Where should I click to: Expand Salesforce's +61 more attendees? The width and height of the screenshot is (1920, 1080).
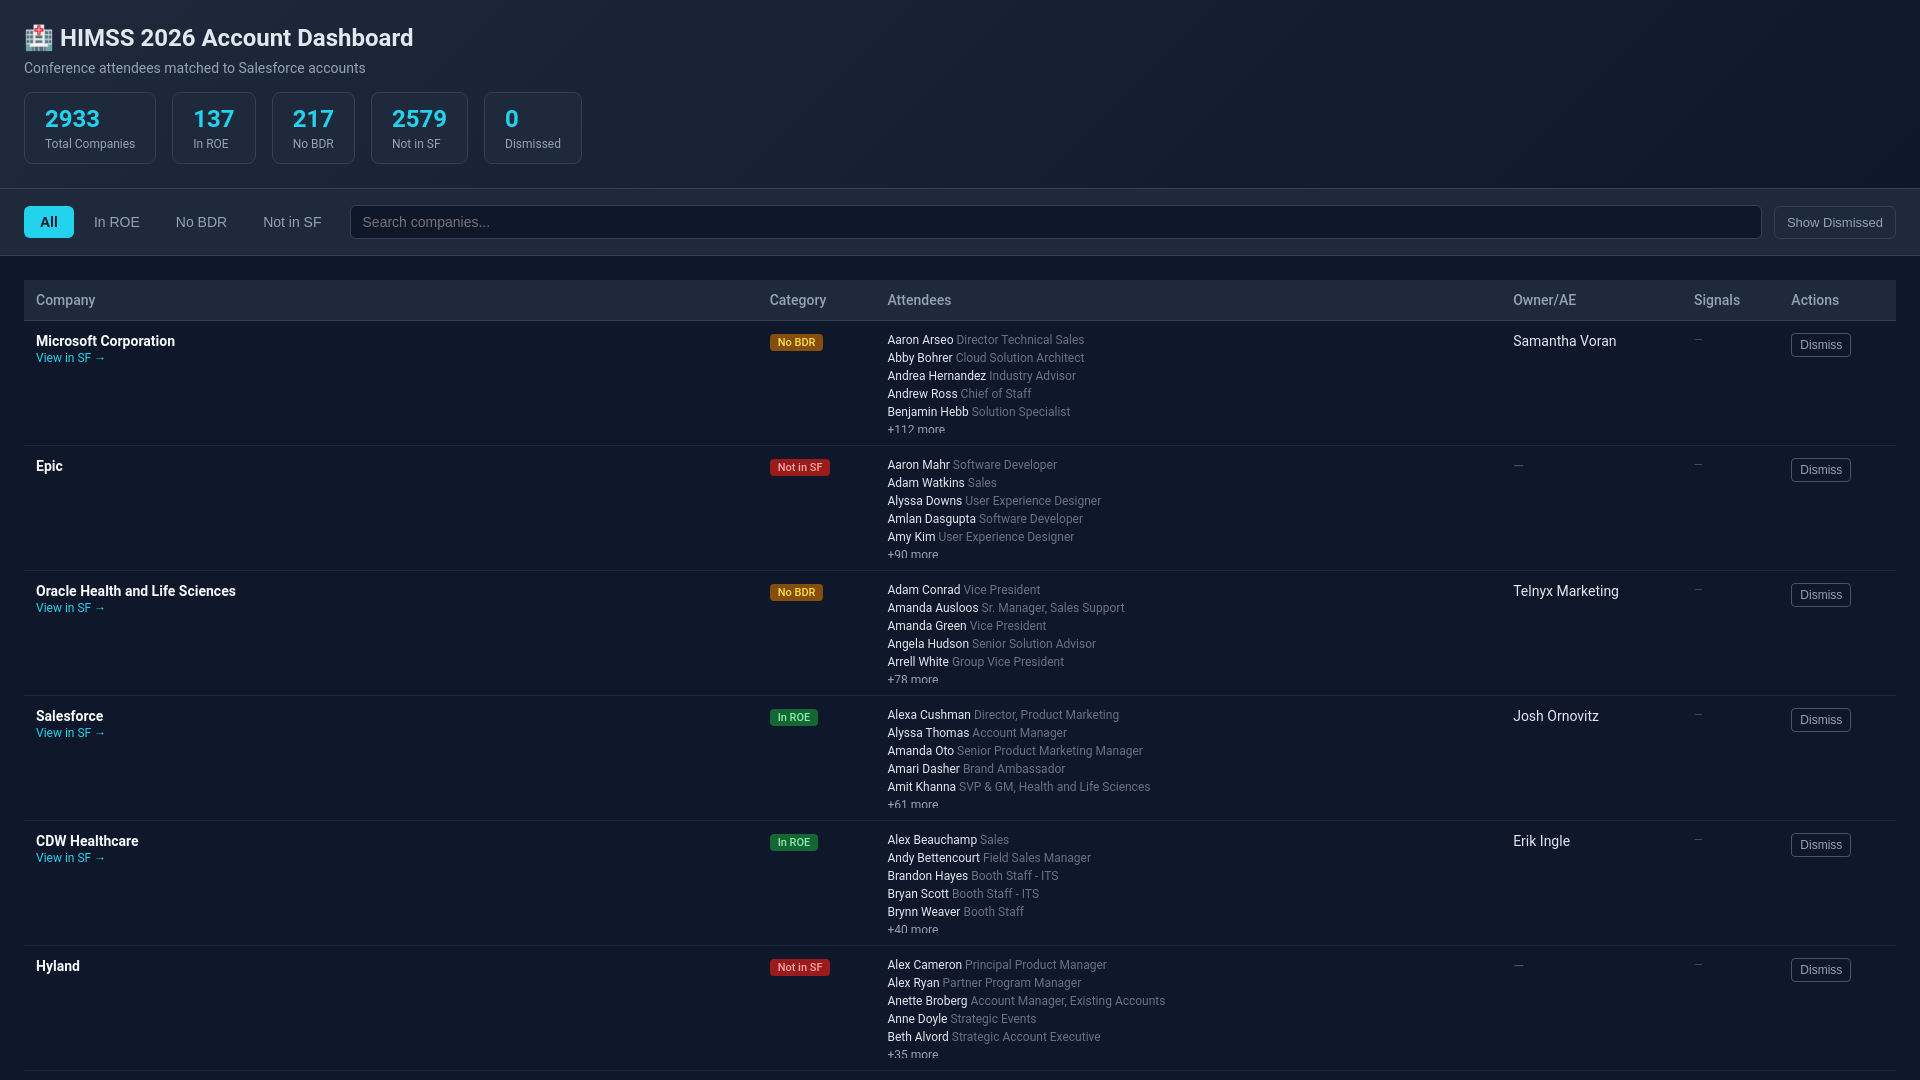[912, 804]
